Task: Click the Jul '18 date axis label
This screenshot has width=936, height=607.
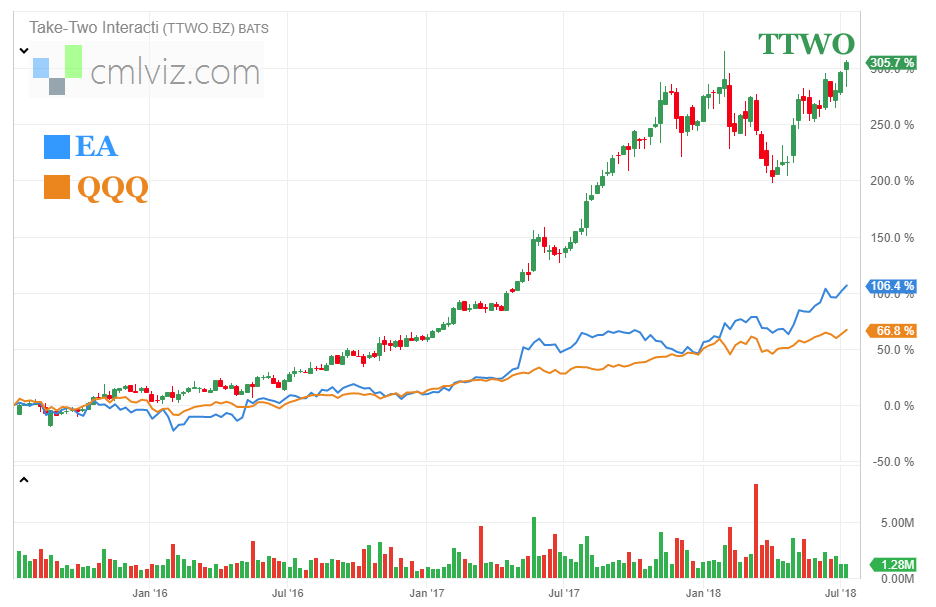Action: tap(840, 593)
